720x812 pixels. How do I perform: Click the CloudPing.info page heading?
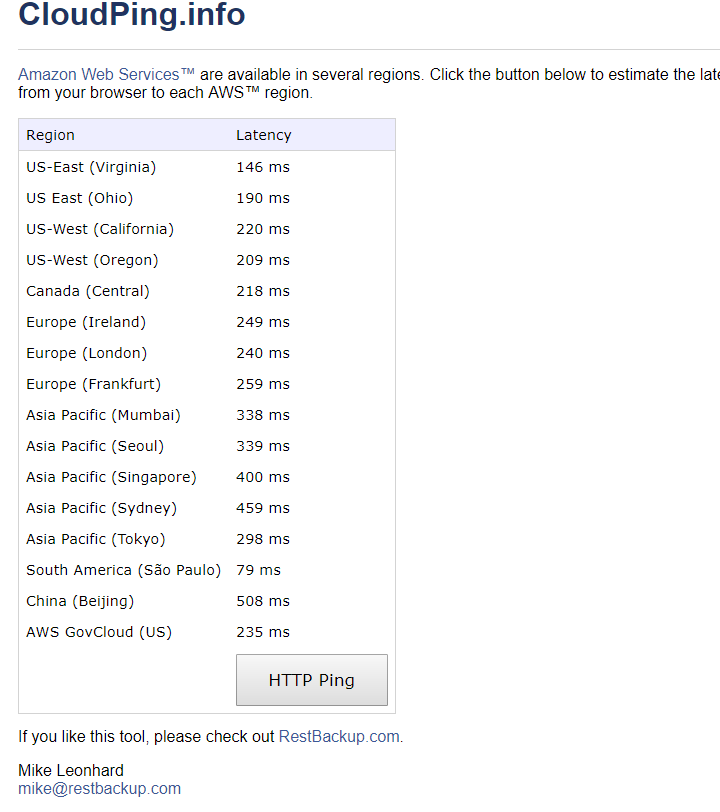coord(132,15)
